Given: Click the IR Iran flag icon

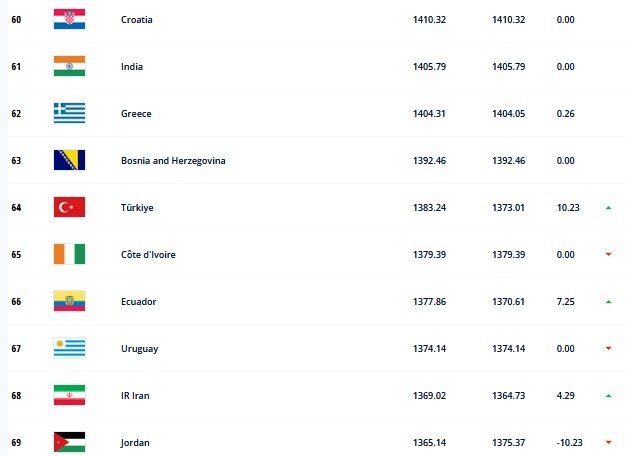Looking at the screenshot, I should (69, 395).
